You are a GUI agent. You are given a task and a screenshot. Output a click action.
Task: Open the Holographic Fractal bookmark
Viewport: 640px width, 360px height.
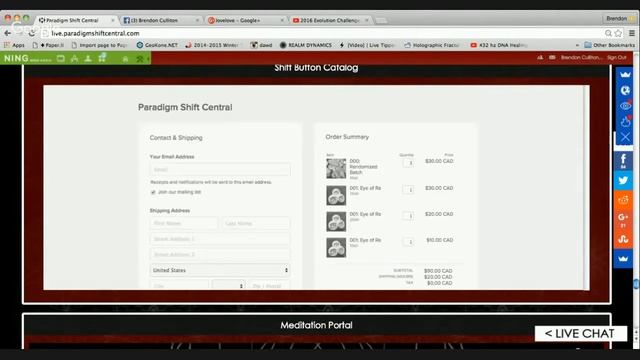click(x=432, y=45)
